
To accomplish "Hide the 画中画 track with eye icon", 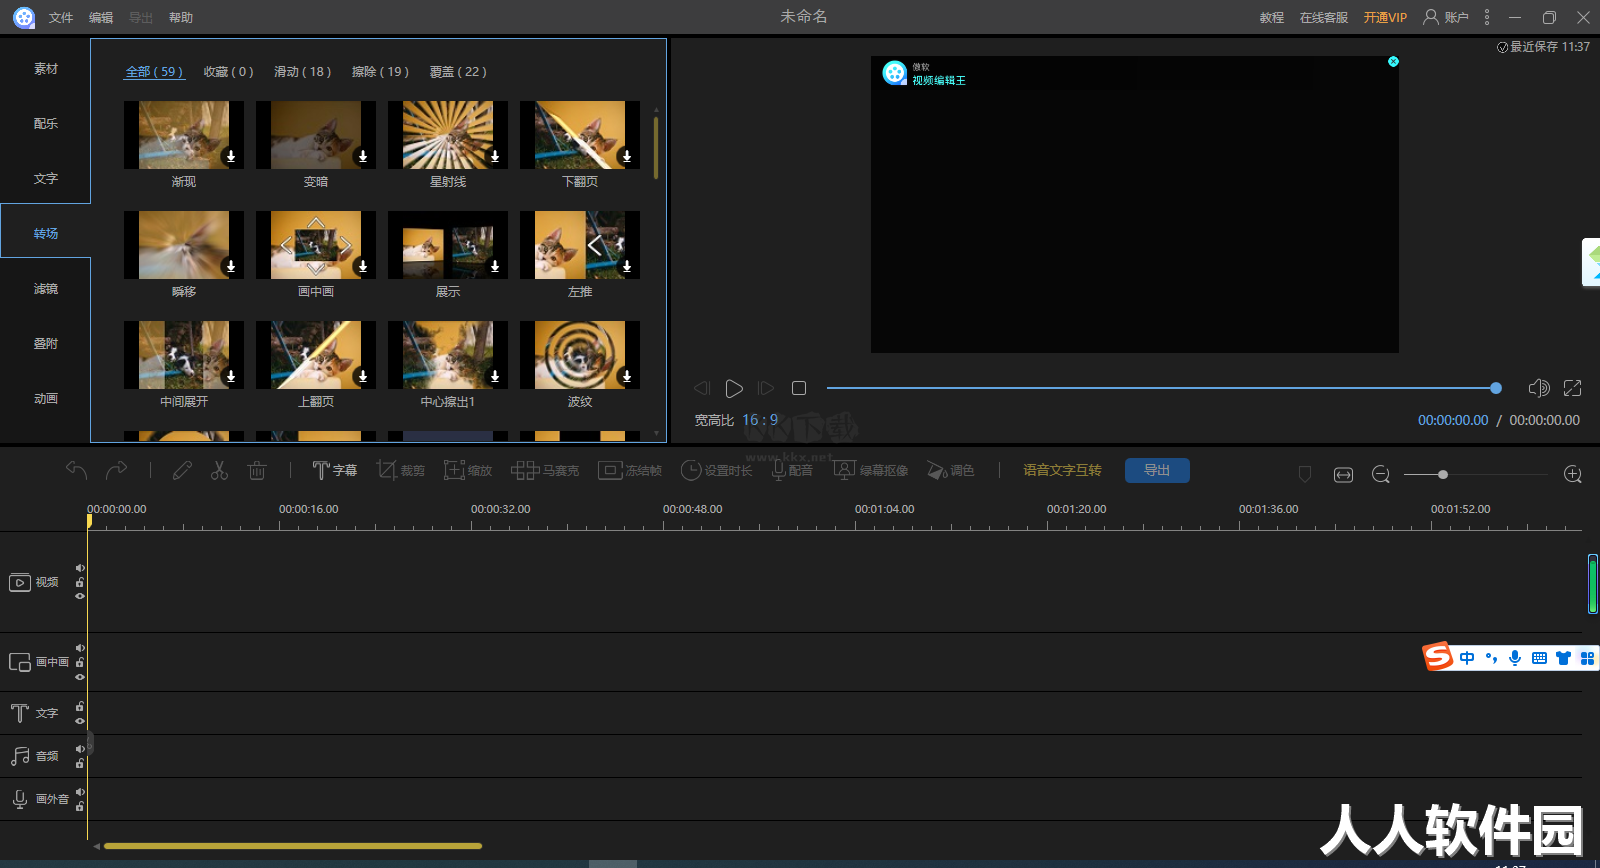I will [80, 677].
